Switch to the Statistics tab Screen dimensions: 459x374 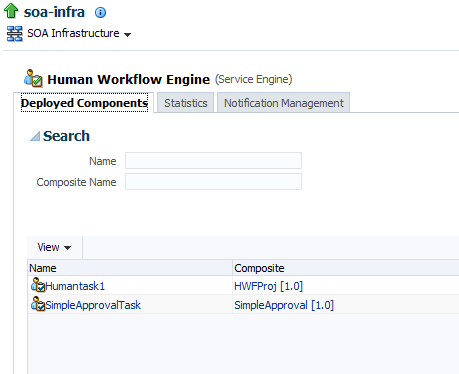point(186,103)
